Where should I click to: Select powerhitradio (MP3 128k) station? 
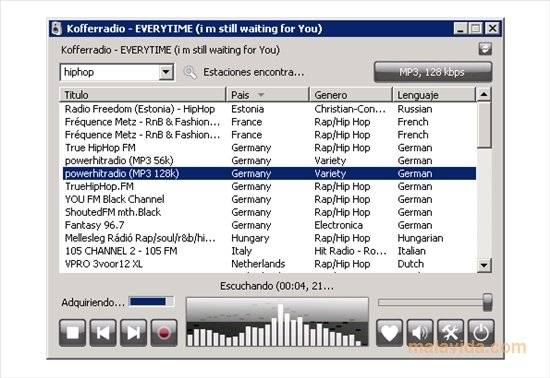(x=269, y=174)
